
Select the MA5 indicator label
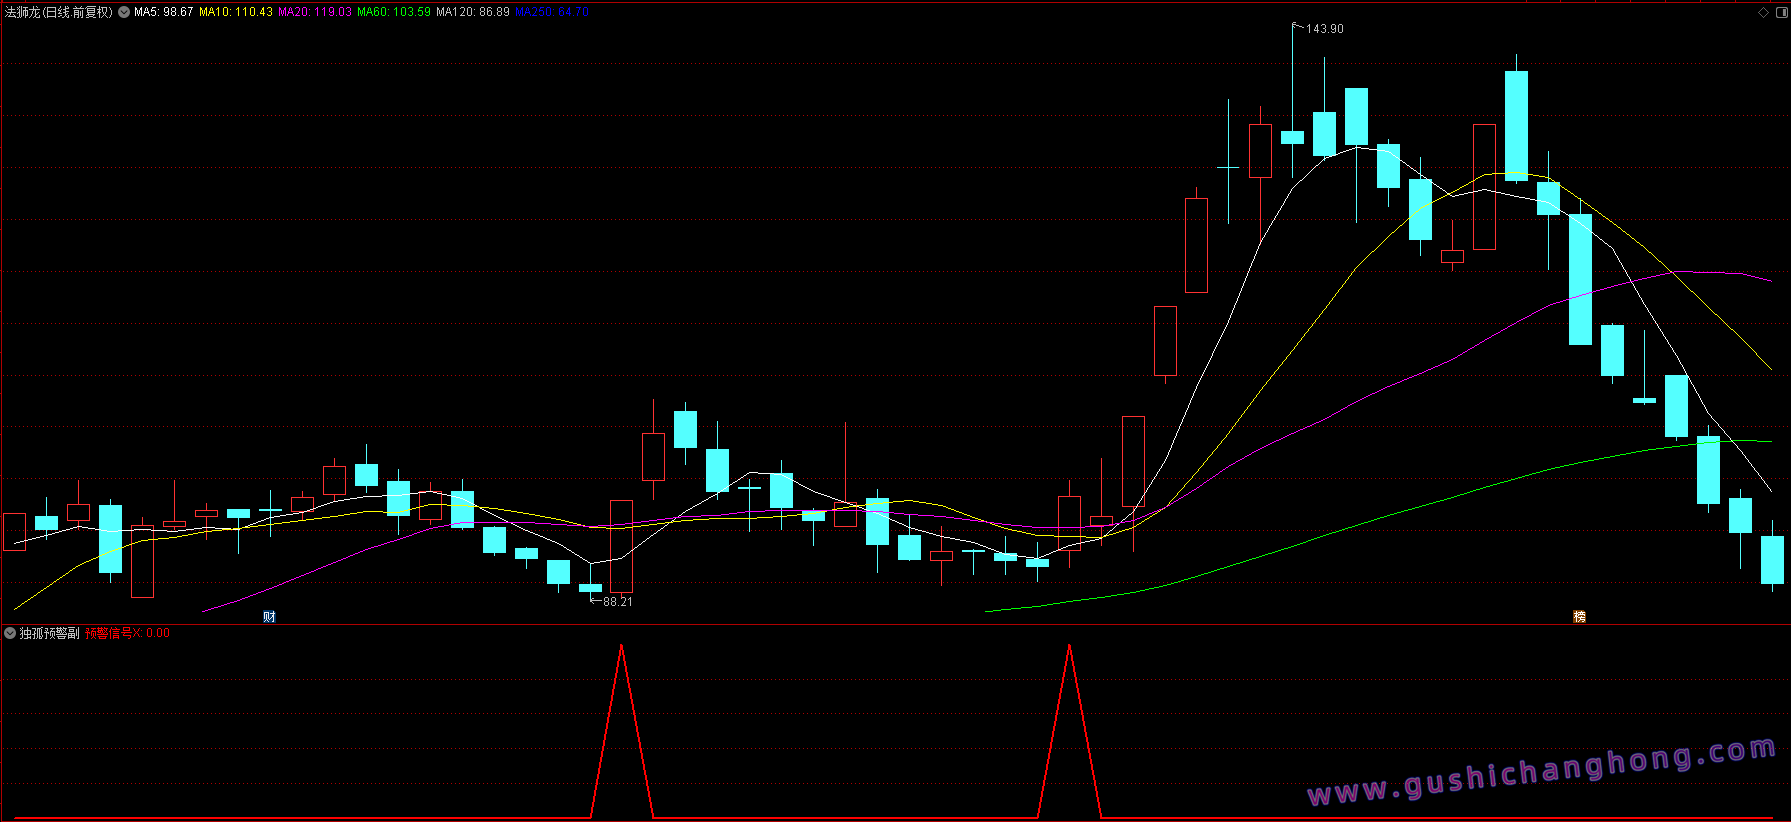(163, 12)
